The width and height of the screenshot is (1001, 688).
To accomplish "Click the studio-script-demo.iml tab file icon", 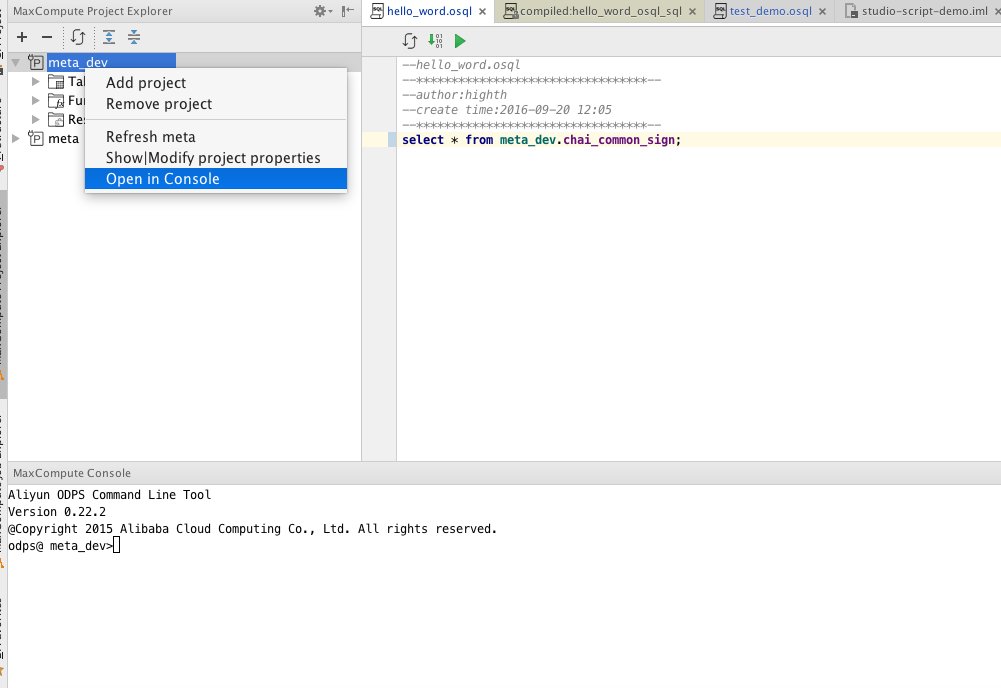I will point(851,11).
